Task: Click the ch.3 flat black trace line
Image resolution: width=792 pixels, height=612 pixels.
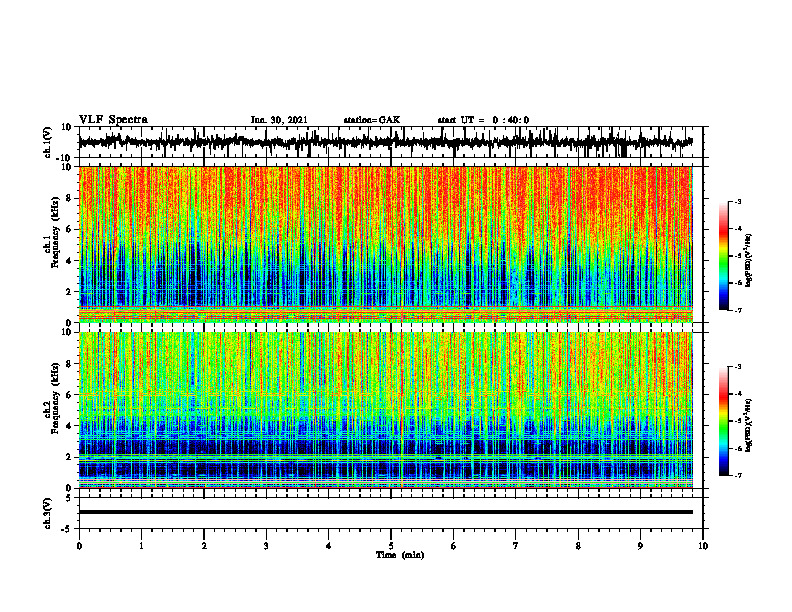Action: tap(386, 512)
